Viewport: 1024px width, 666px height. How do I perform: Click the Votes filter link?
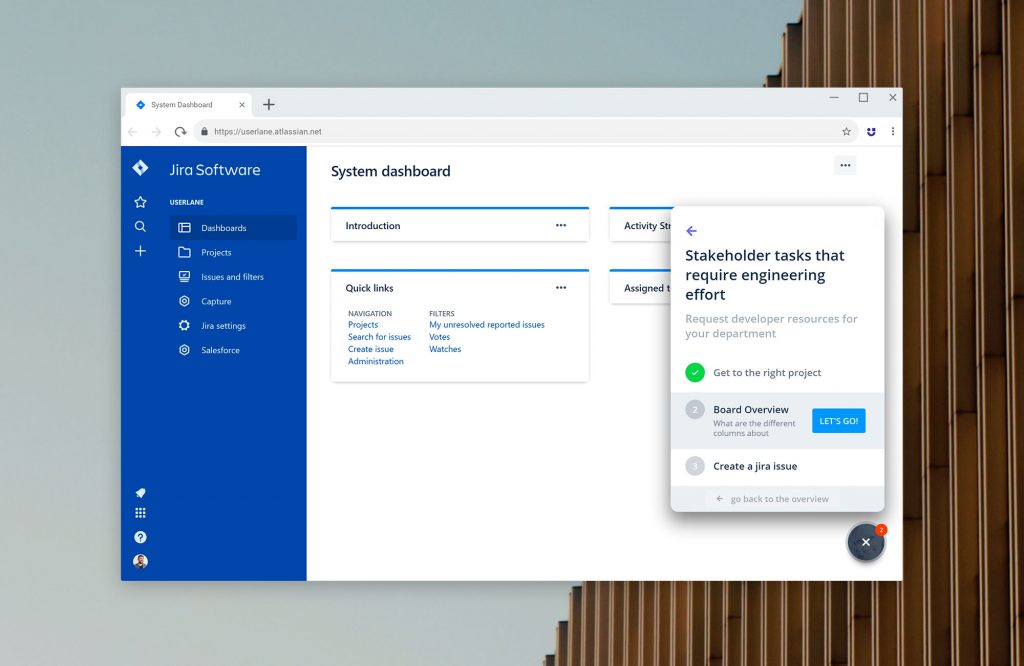click(x=440, y=337)
